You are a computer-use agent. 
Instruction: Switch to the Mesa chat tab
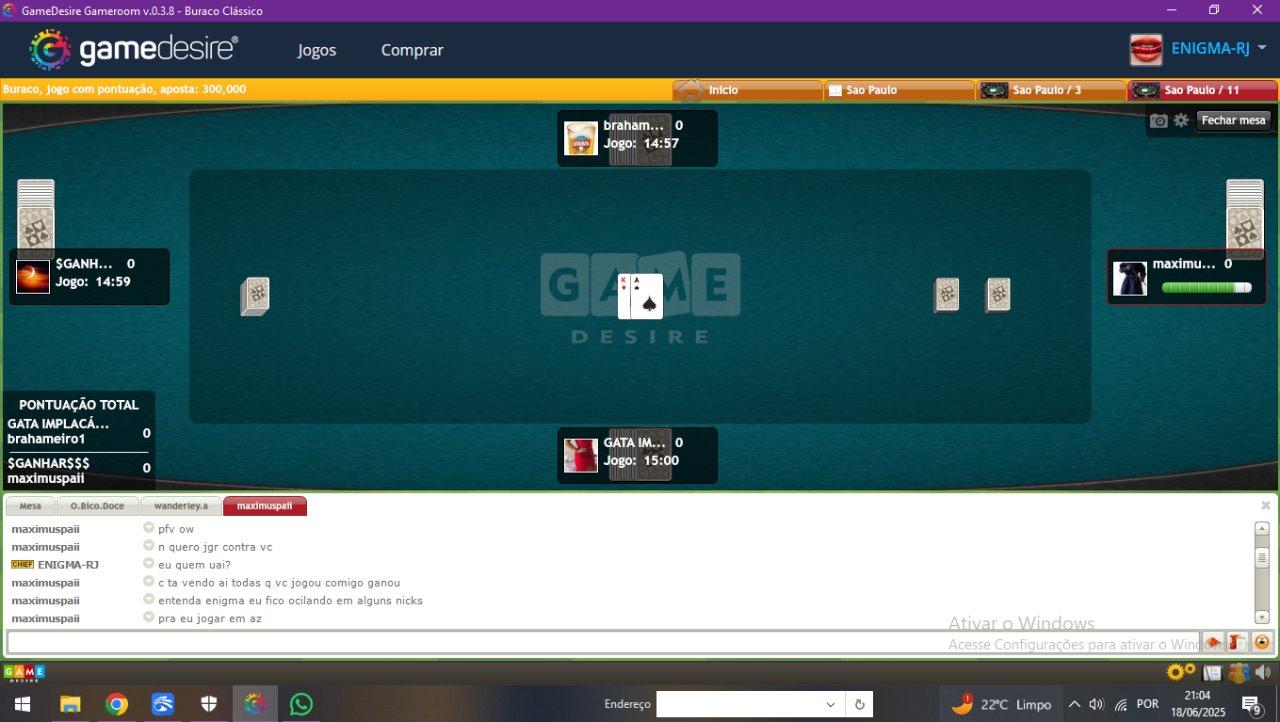[30, 506]
